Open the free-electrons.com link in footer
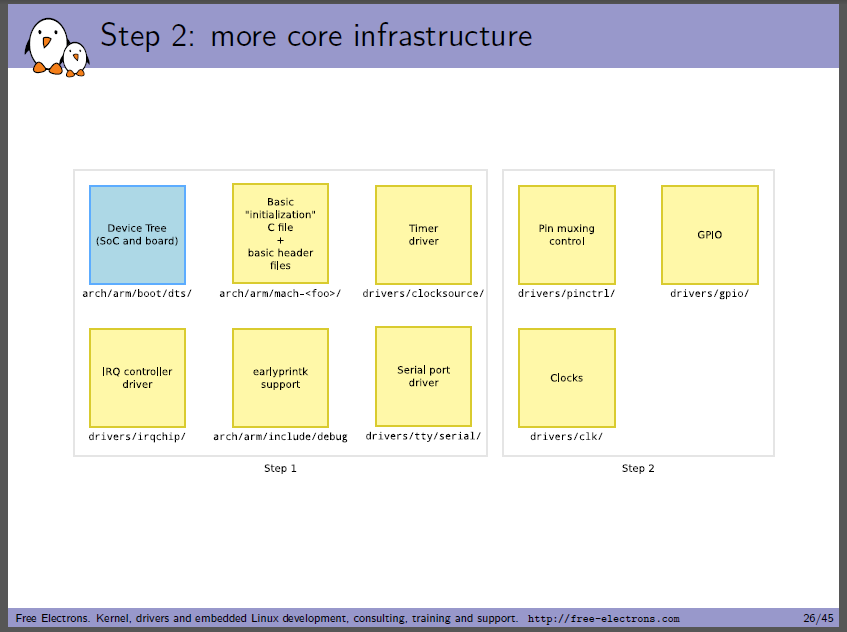Image resolution: width=847 pixels, height=632 pixels. 603,619
